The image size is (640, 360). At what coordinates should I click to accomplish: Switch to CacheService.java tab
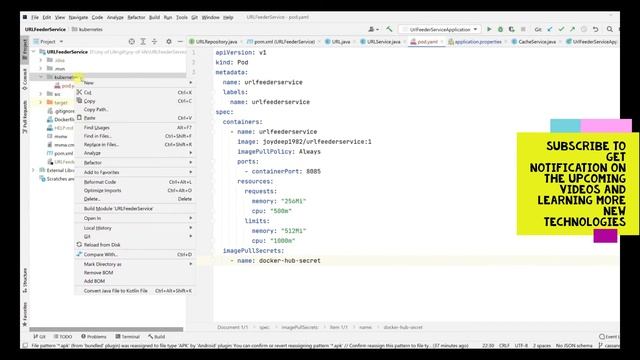click(536, 42)
